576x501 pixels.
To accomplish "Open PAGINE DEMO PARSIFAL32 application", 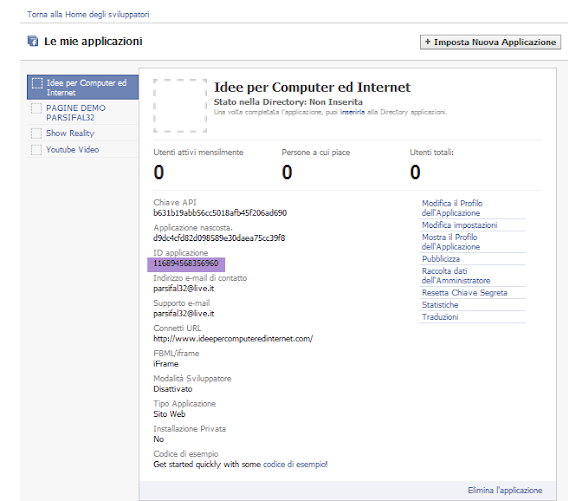I will (x=76, y=113).
